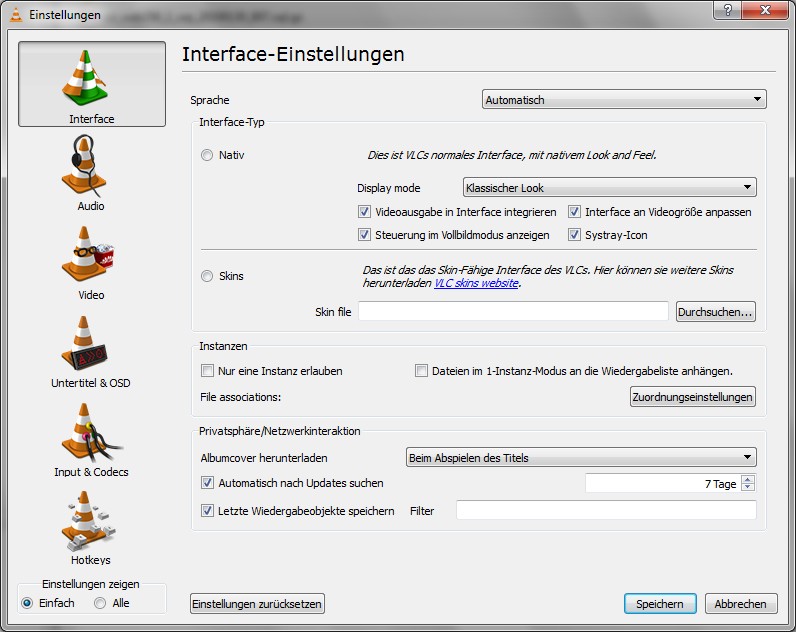This screenshot has height=632, width=796.
Task: Switch settings view to Alle
Action: pyautogui.click(x=100, y=603)
